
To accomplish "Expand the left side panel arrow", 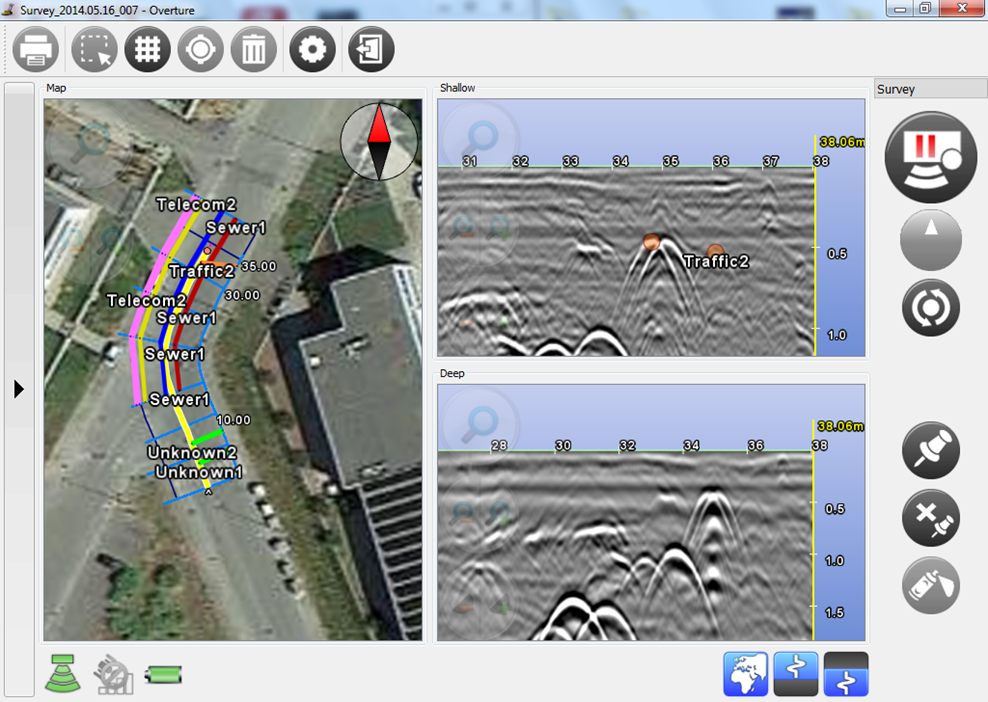I will 19,388.
